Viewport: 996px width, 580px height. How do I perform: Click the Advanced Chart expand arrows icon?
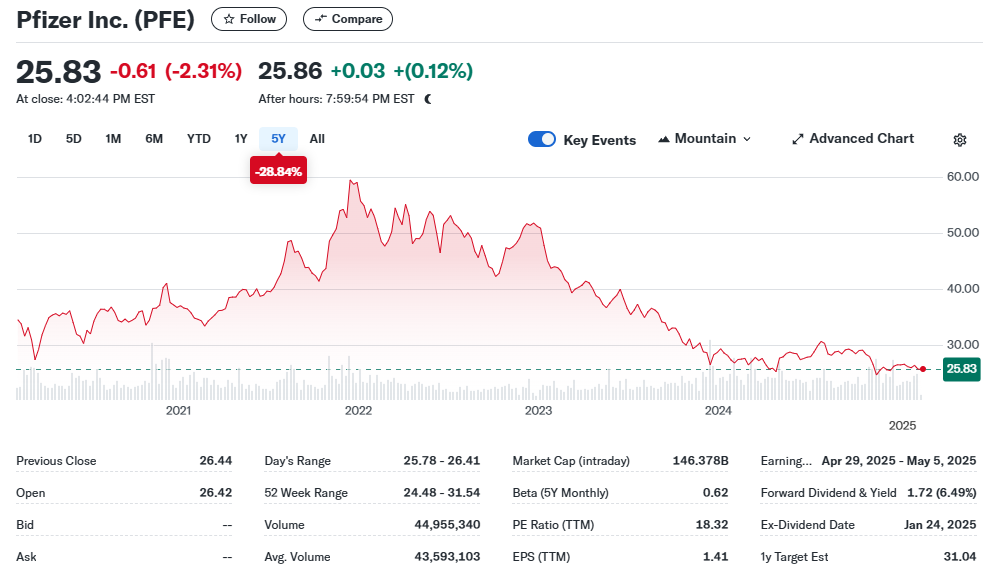tap(798, 139)
